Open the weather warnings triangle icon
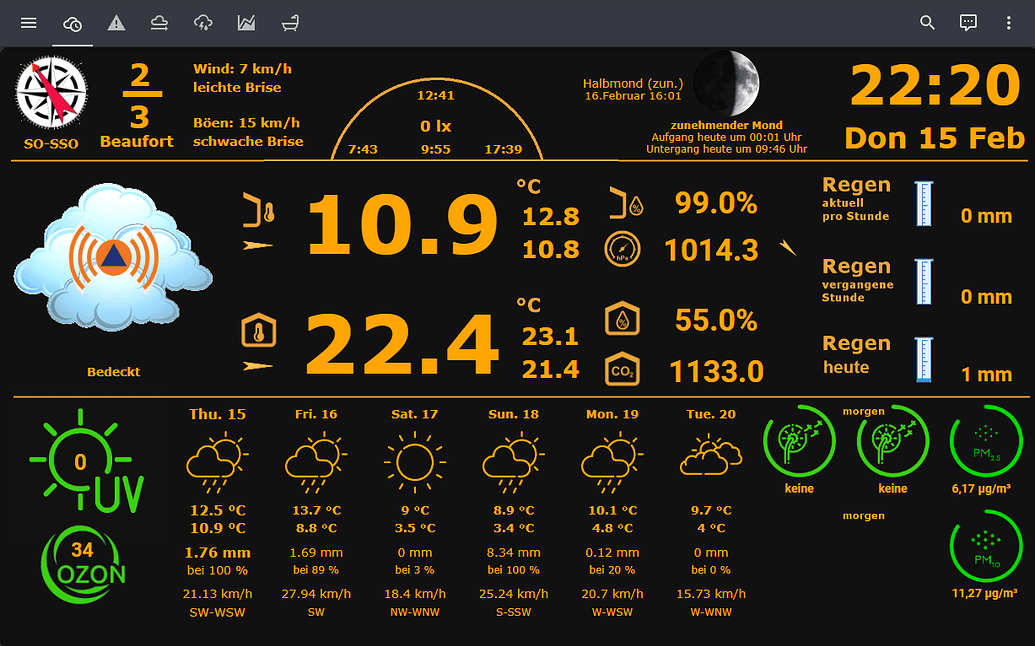Image resolution: width=1035 pixels, height=646 pixels. click(116, 22)
